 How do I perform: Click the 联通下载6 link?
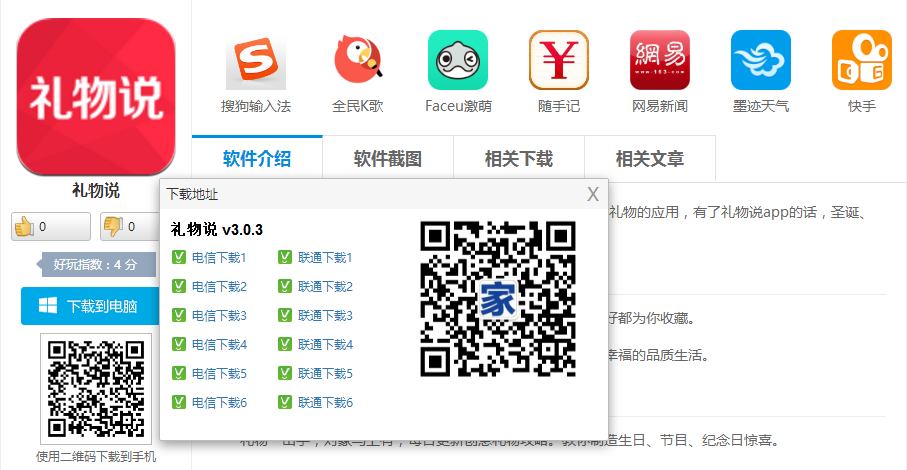(325, 402)
